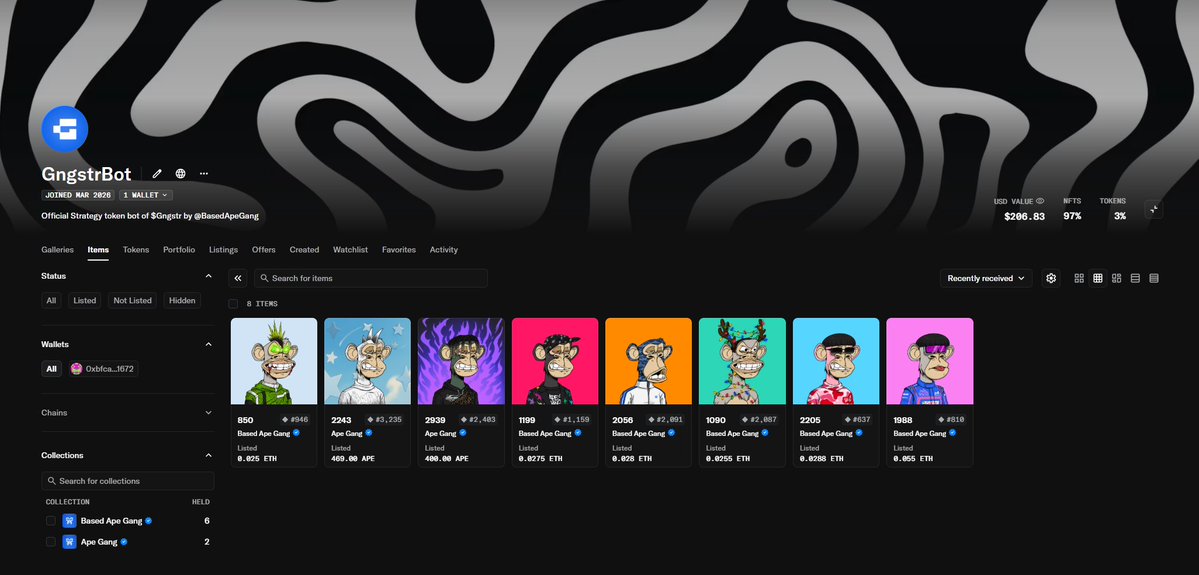Open the Portfolio tab
This screenshot has height=575, width=1199.
179,250
